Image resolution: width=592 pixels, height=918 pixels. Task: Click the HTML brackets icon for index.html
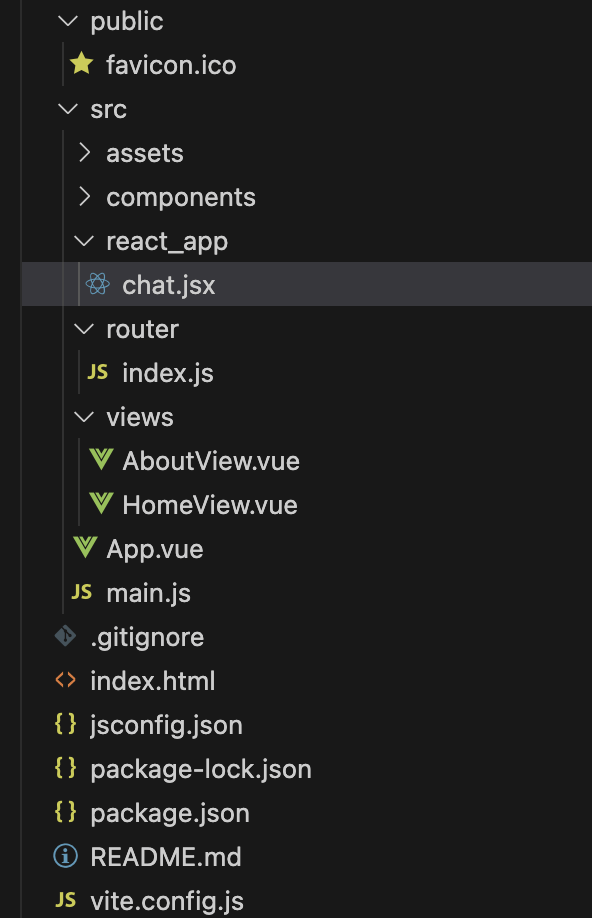point(66,680)
